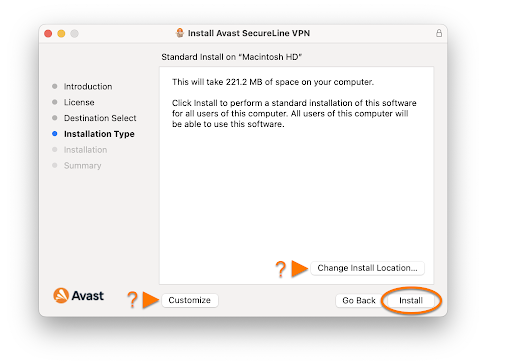Open the Customize options
Viewport: 512px width, 364px height.
190,300
